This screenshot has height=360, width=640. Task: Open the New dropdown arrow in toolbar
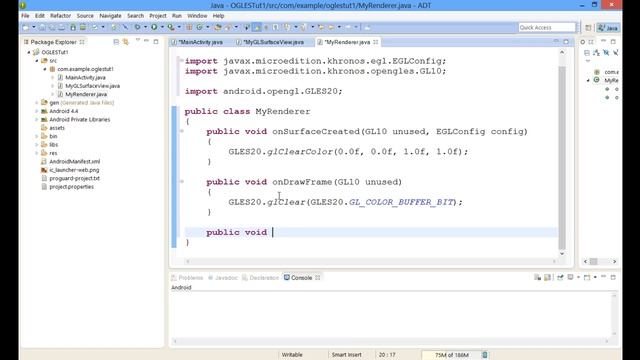tap(34, 27)
